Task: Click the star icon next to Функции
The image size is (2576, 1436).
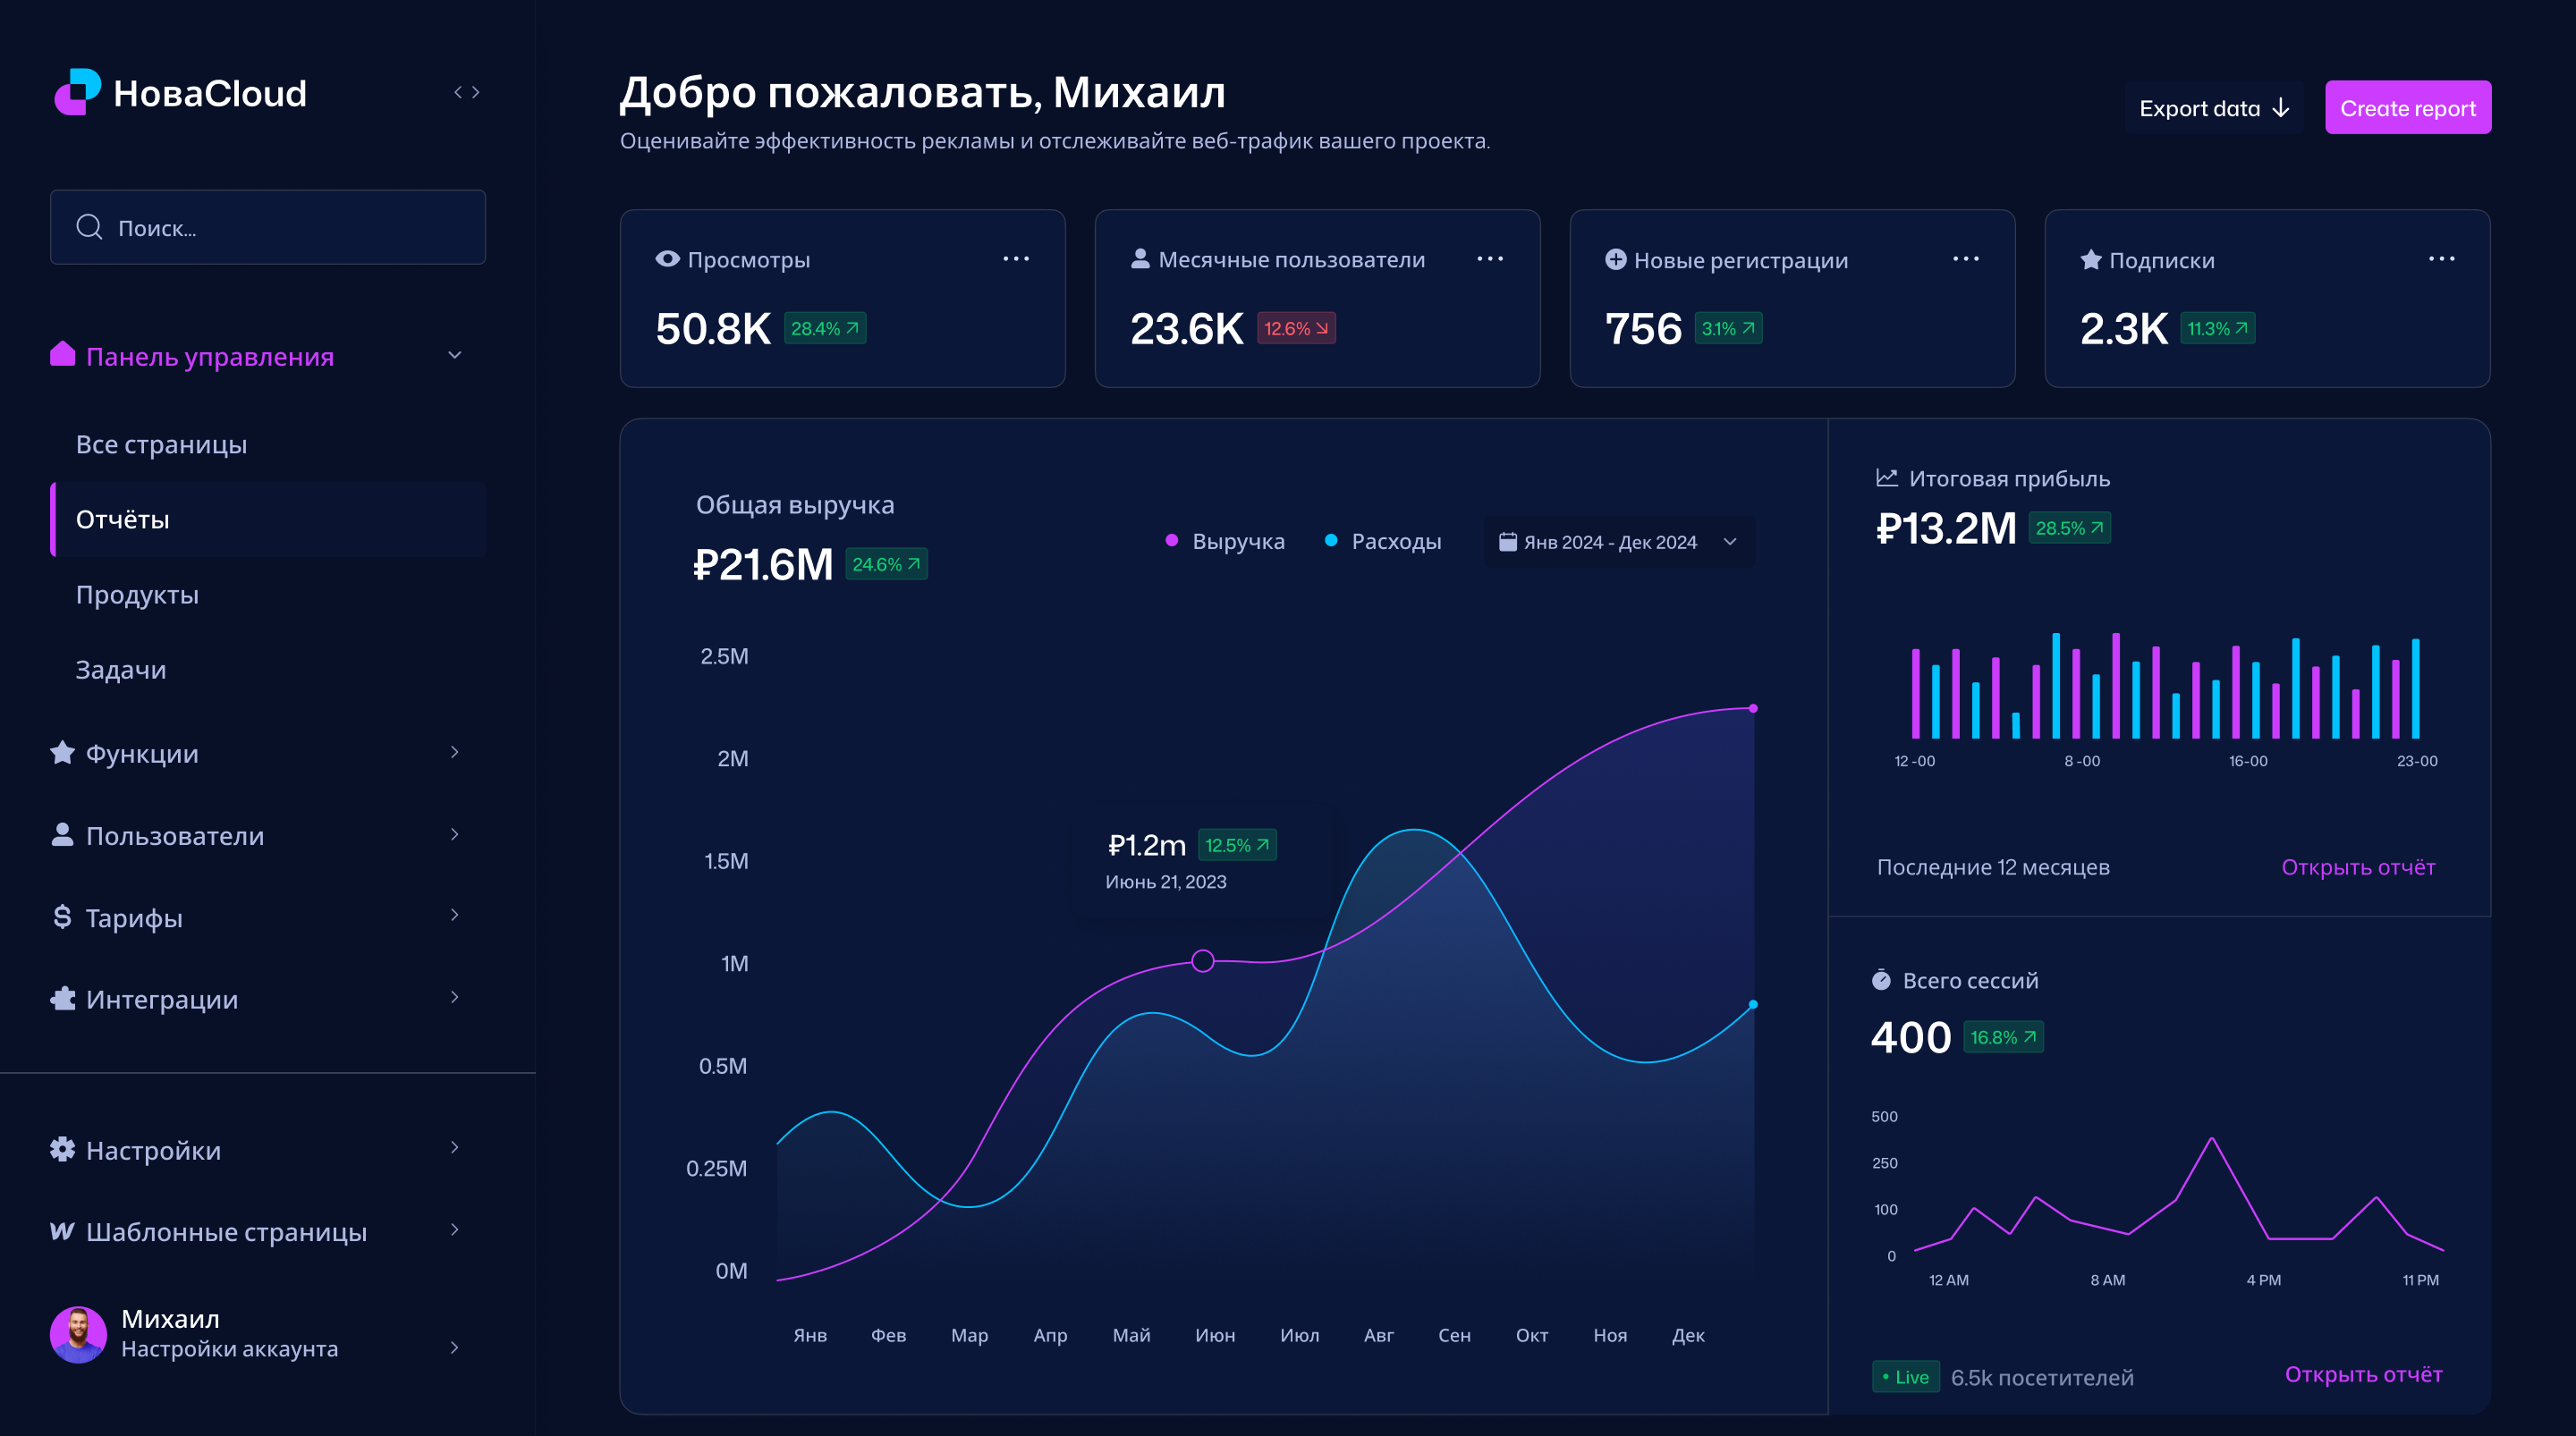Action: (x=62, y=752)
